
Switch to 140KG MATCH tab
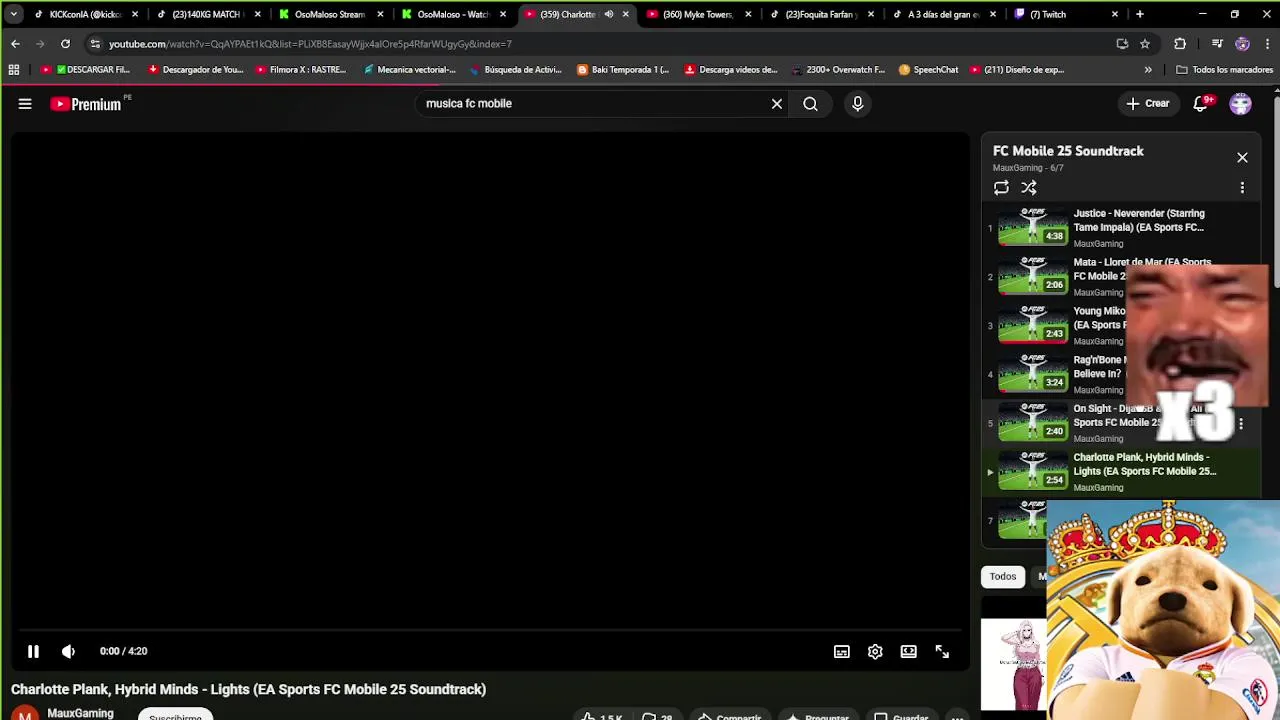208,14
